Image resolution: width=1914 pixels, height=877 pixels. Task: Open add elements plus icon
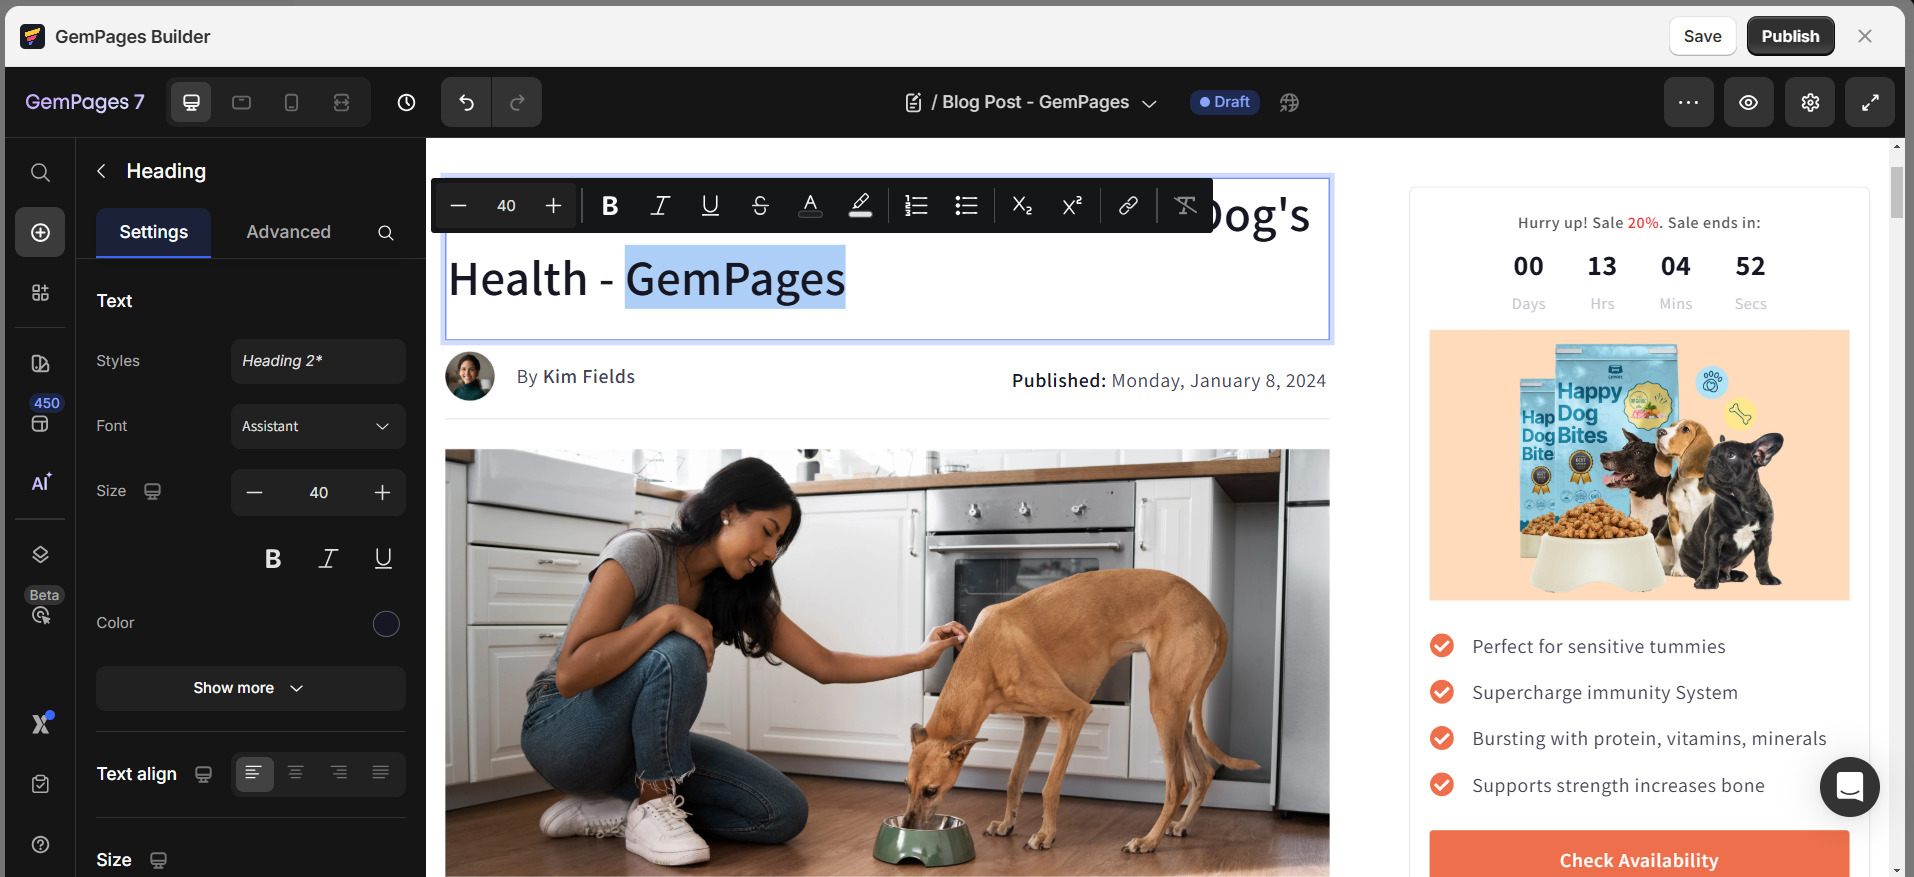click(40, 232)
